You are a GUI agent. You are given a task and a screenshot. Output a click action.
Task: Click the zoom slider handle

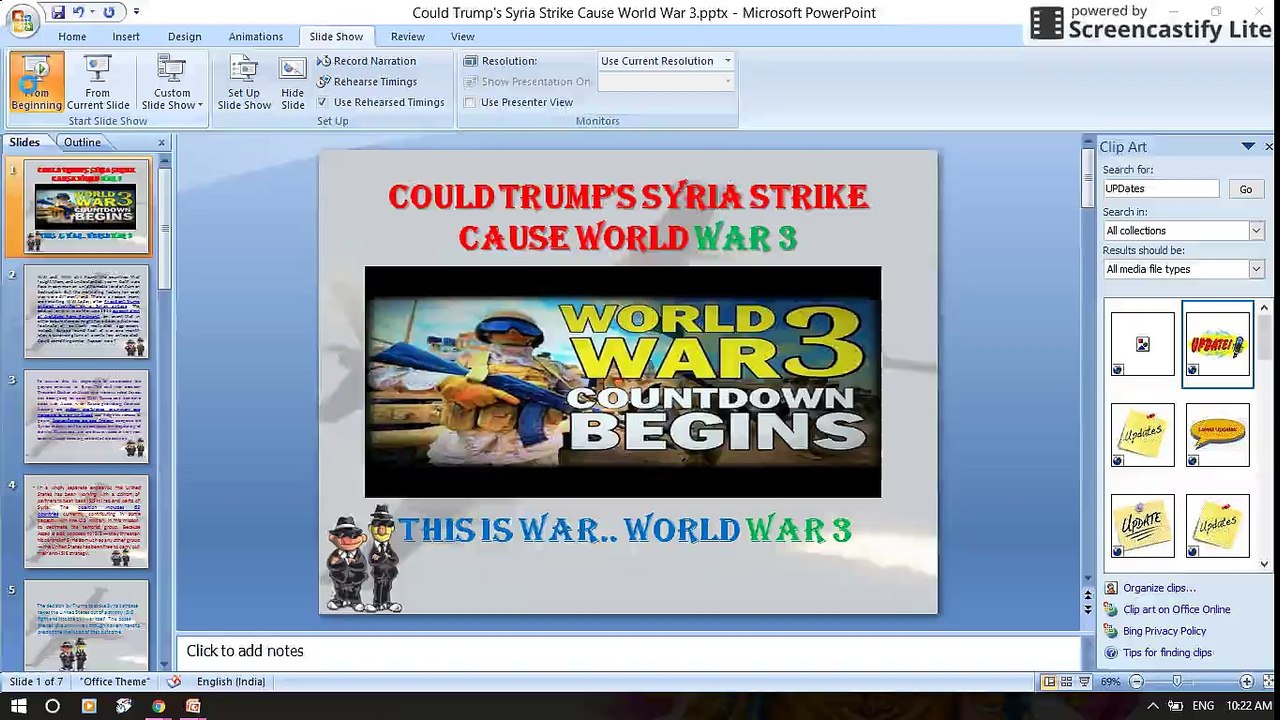coord(1177,682)
